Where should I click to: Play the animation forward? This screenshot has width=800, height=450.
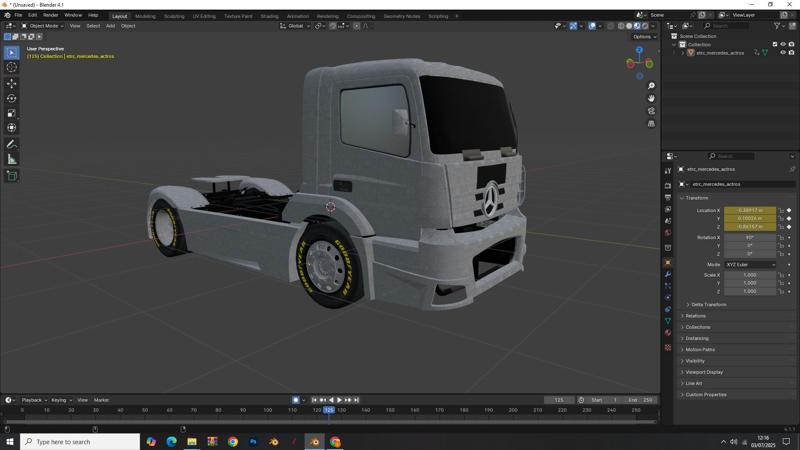[339, 400]
